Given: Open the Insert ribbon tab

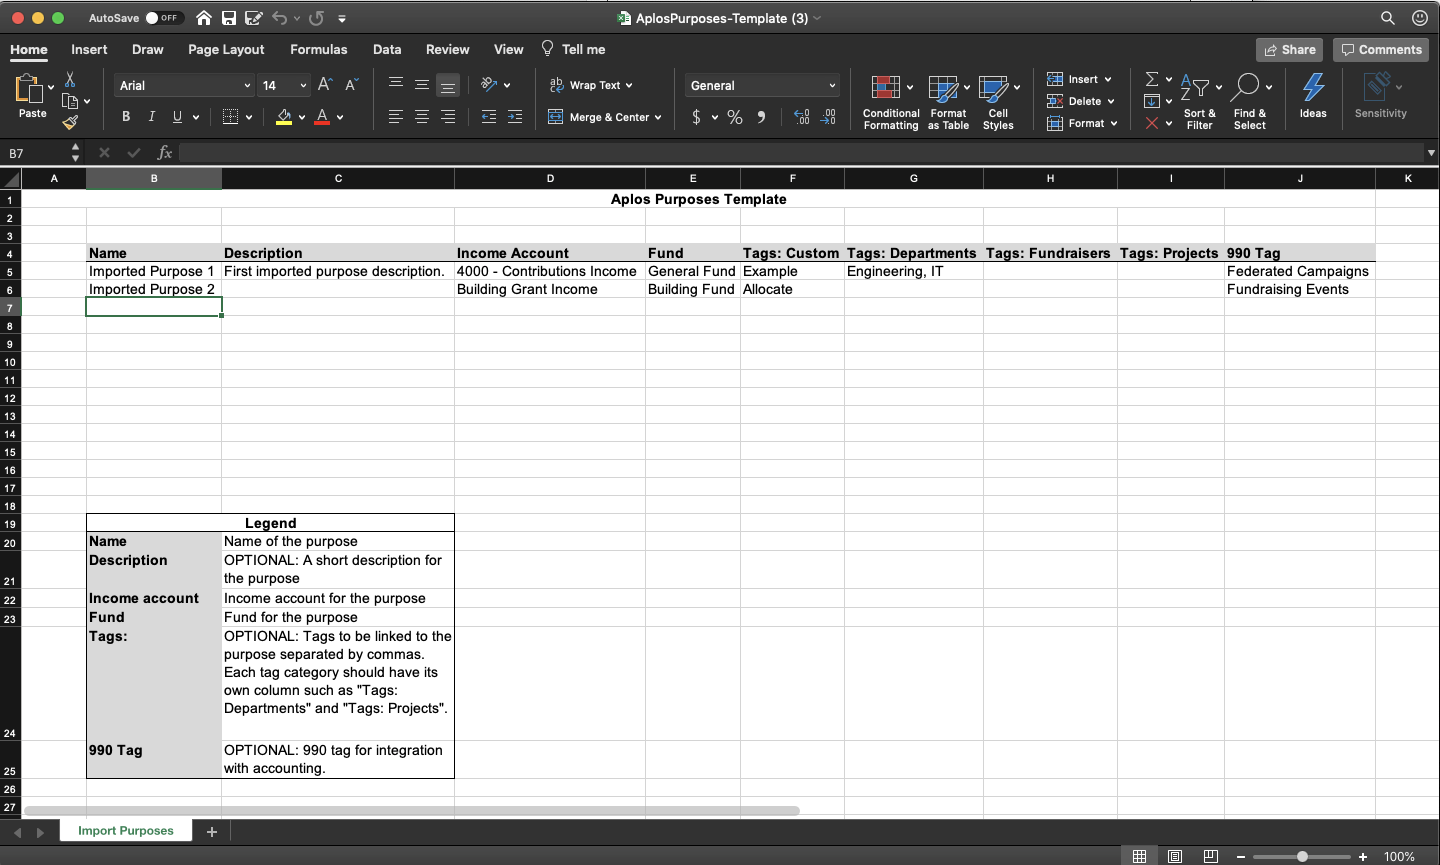Looking at the screenshot, I should [89, 49].
